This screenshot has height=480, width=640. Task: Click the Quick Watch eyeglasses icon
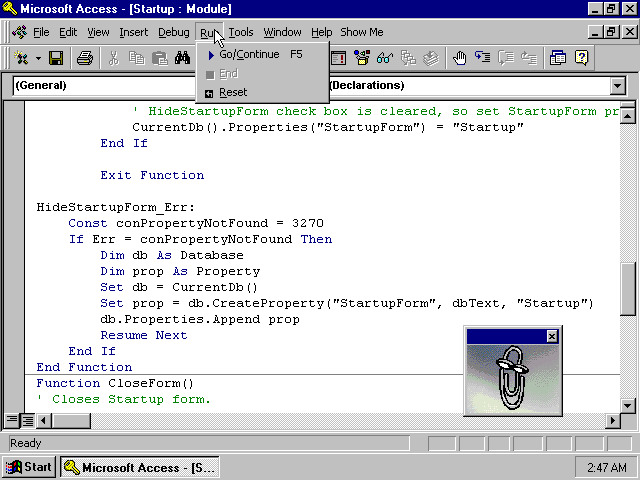(x=384, y=58)
